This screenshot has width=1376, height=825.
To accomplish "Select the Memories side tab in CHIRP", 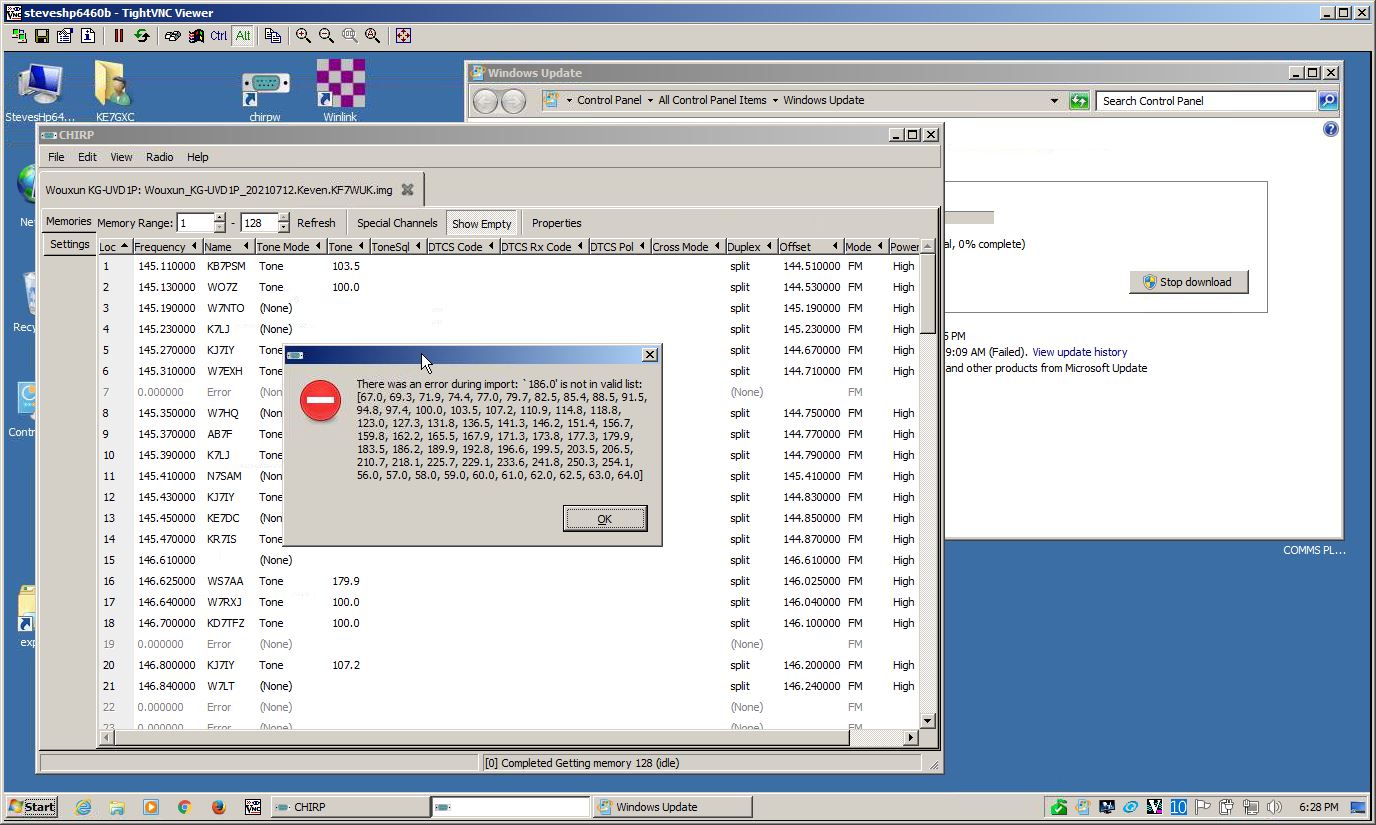I will click(68, 221).
